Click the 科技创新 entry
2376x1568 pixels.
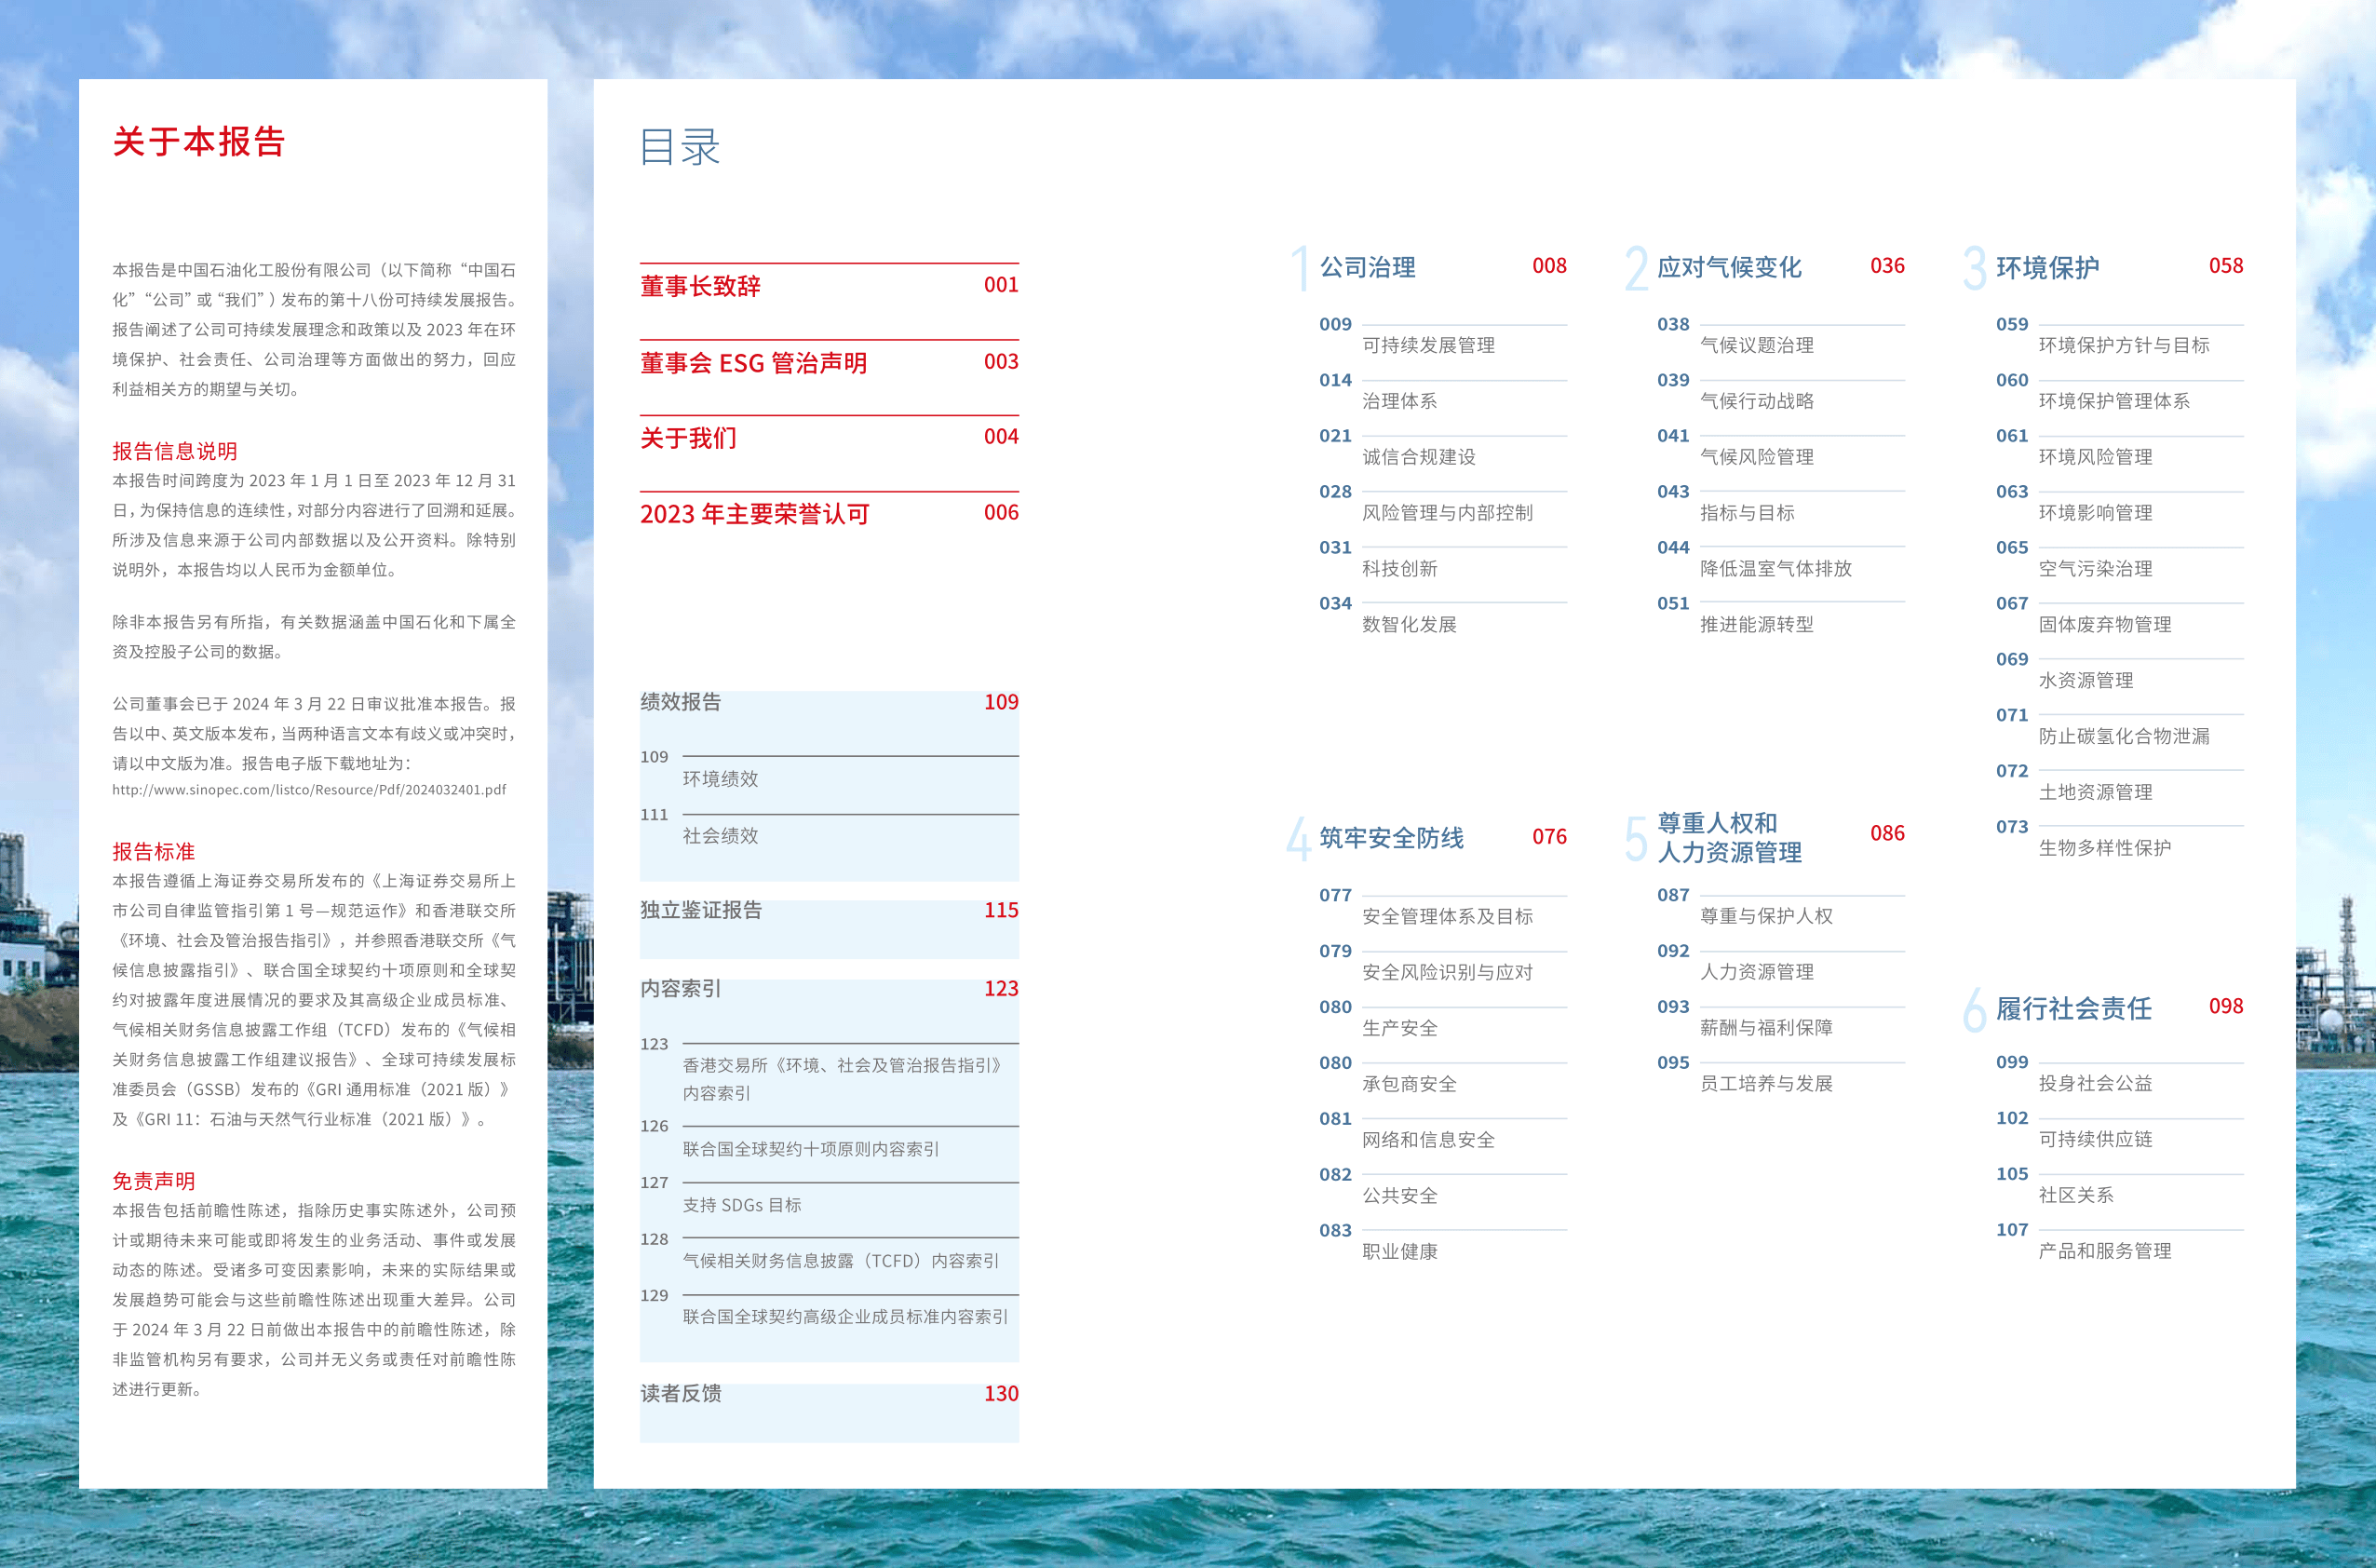1399,569
